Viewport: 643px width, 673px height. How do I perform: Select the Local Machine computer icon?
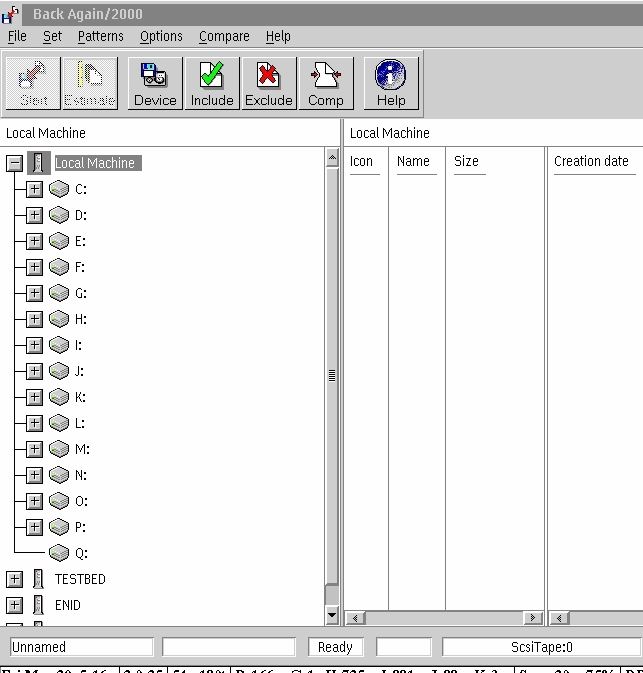tap(39, 163)
